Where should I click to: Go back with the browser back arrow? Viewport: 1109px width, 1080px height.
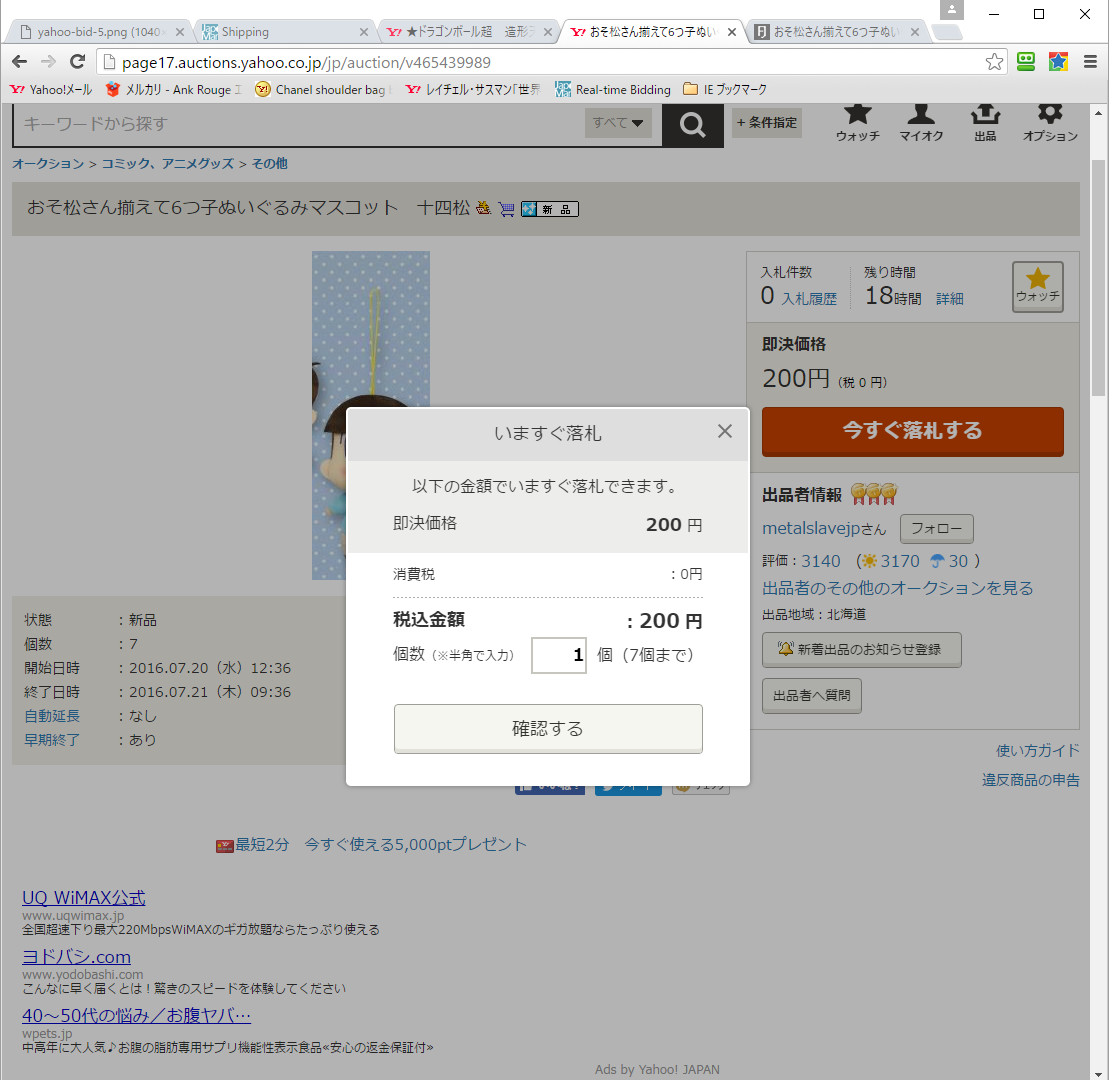[20, 62]
